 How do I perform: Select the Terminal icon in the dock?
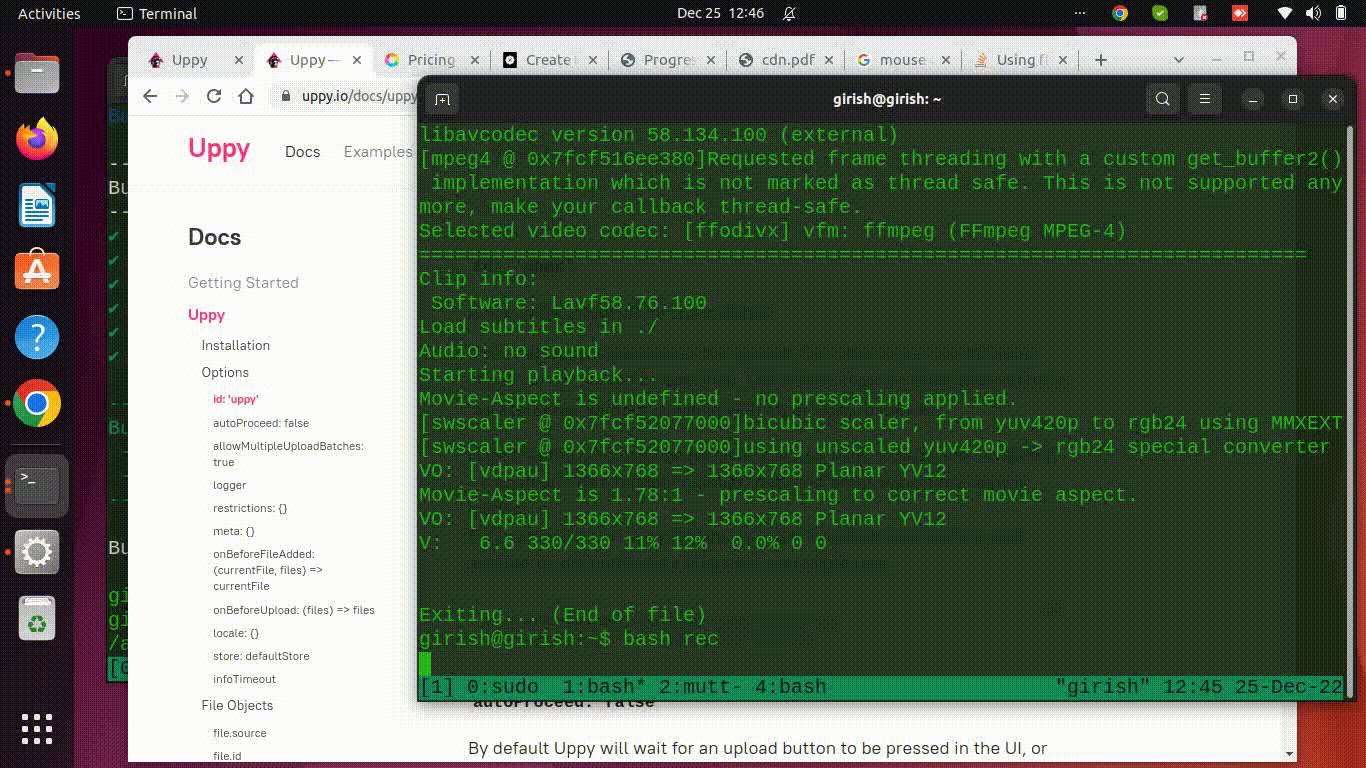pos(37,485)
